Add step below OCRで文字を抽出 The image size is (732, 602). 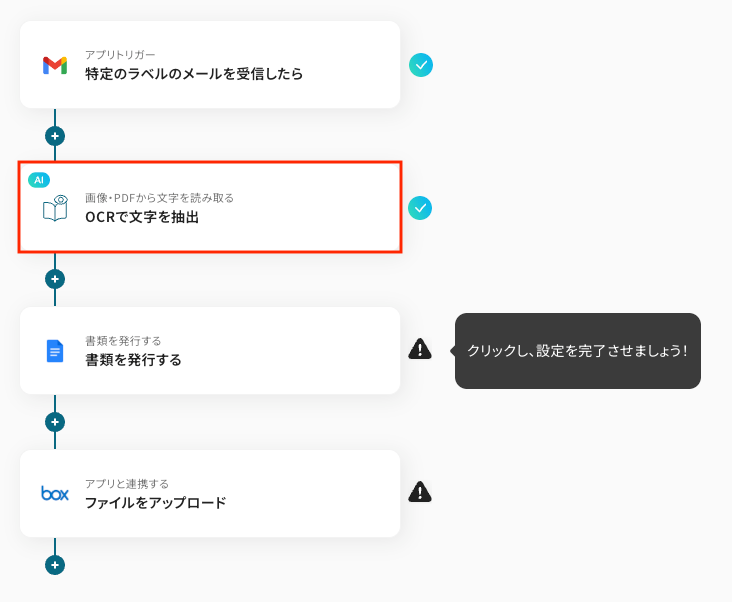55,279
